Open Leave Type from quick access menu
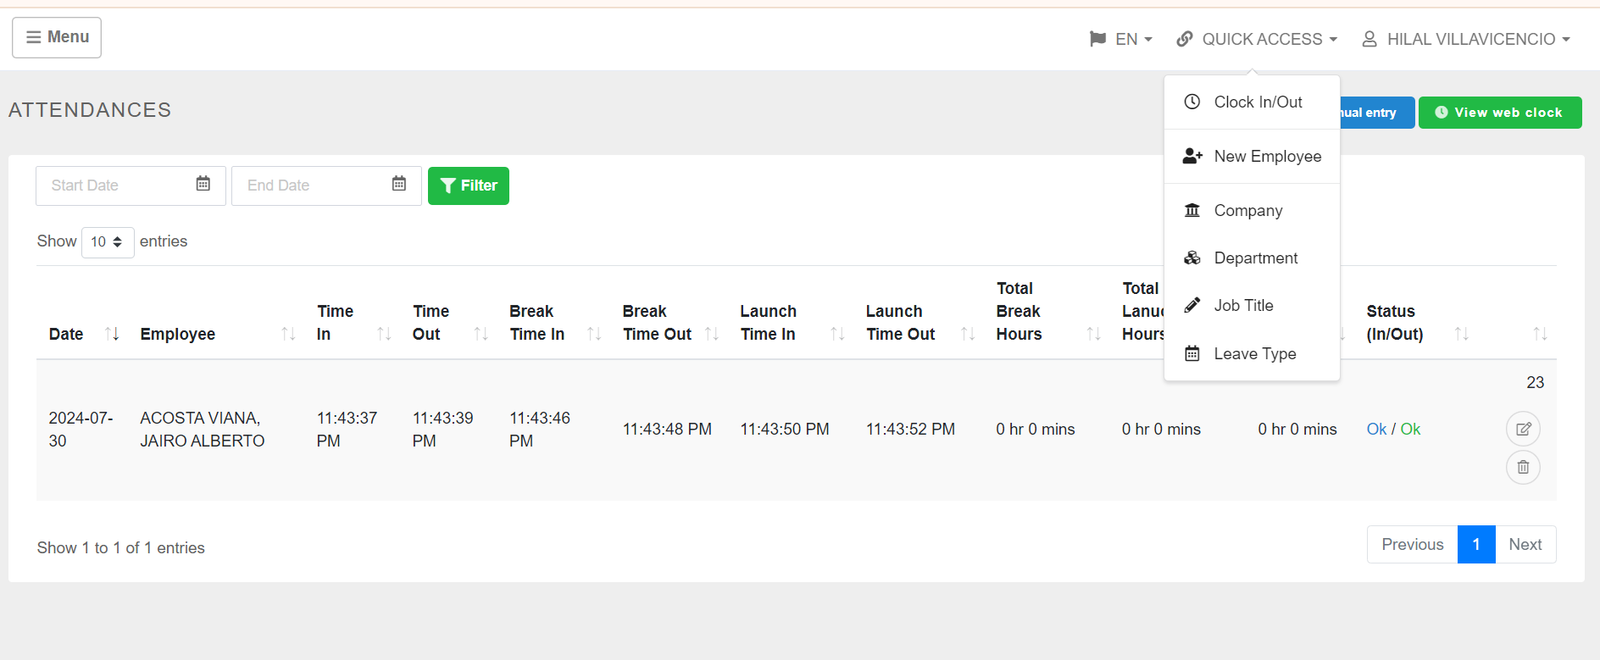This screenshot has width=1600, height=660. [1254, 354]
